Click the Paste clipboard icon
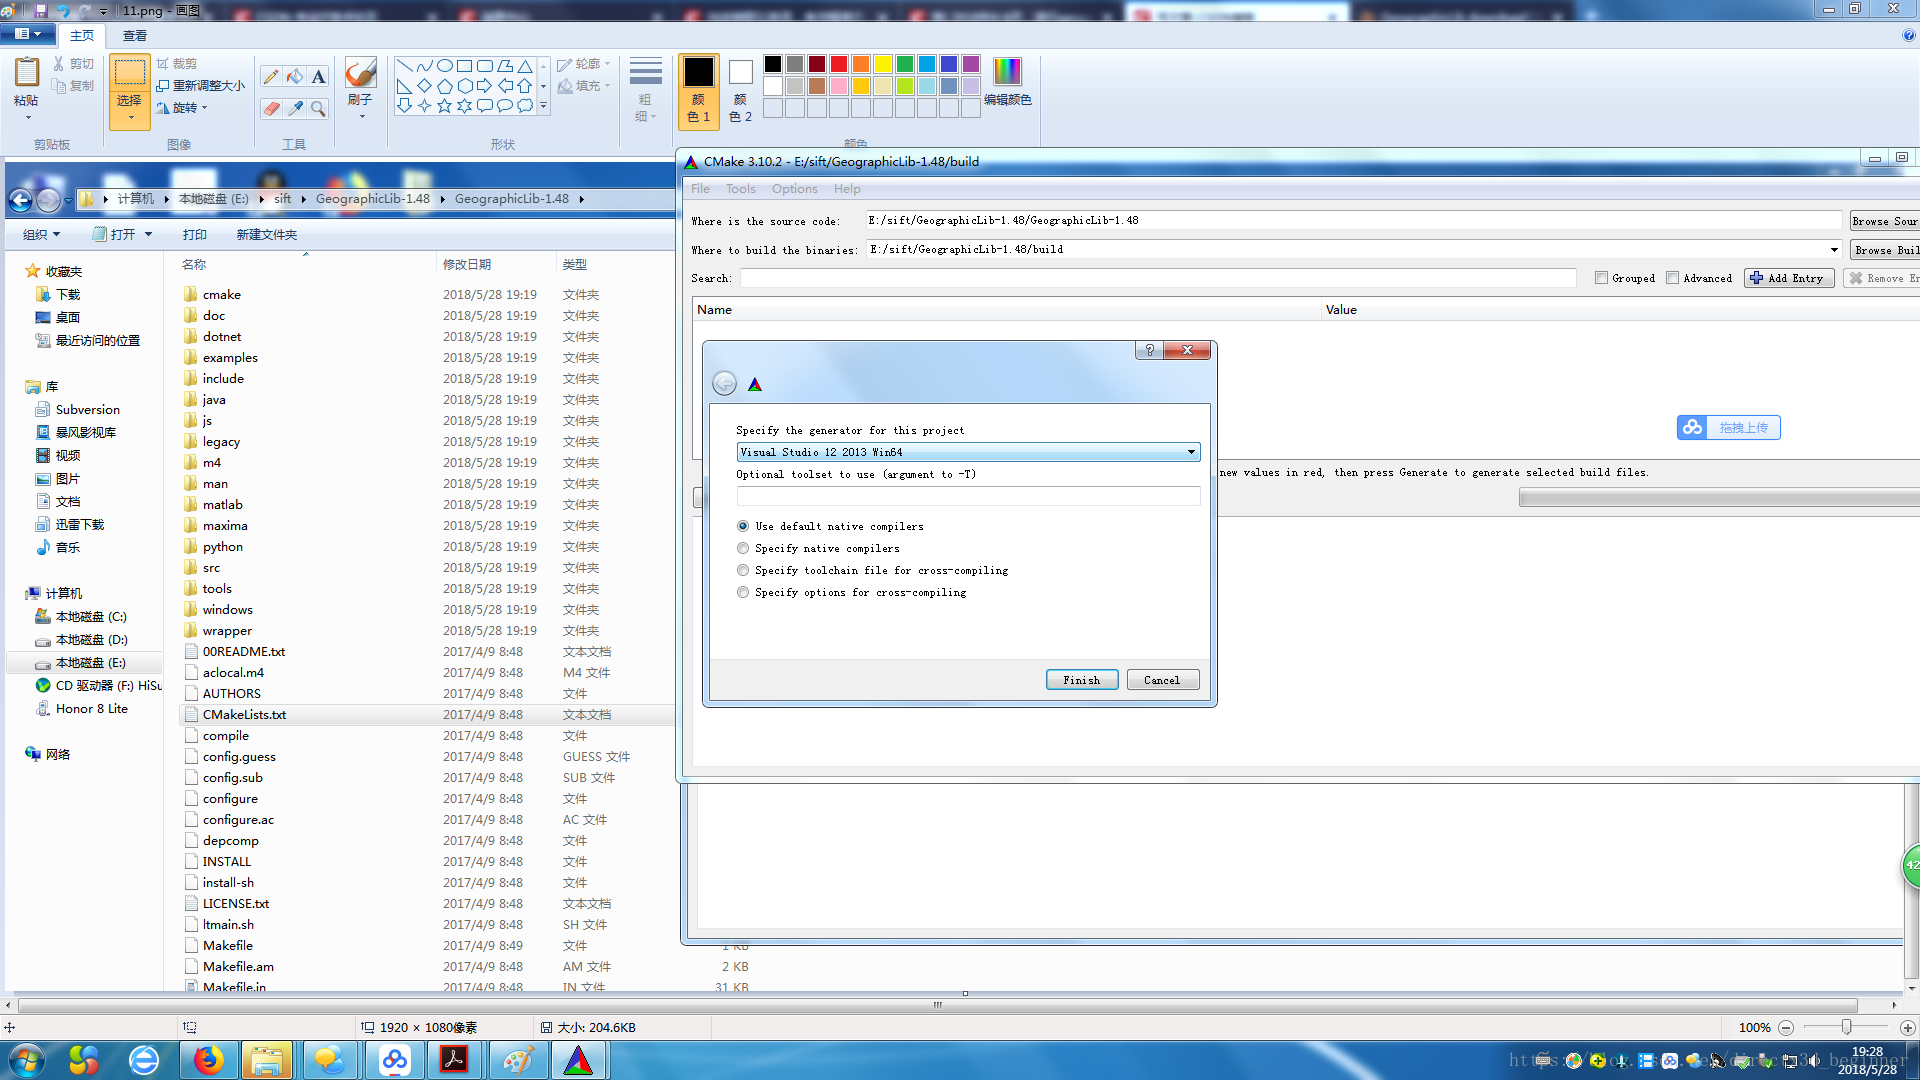The height and width of the screenshot is (1080, 1920). tap(27, 73)
